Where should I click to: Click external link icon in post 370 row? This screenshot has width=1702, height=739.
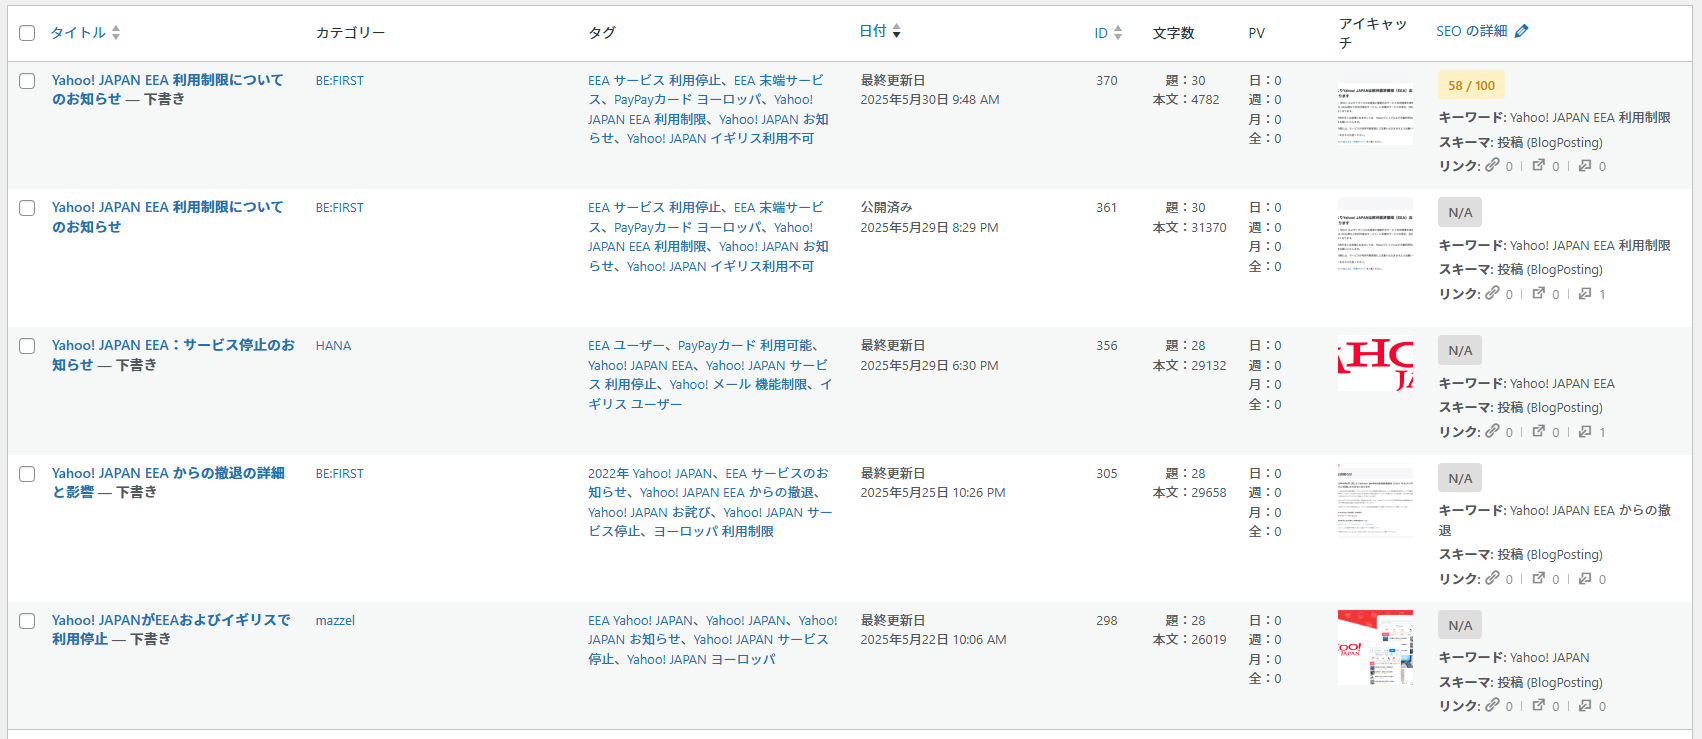tap(1539, 165)
